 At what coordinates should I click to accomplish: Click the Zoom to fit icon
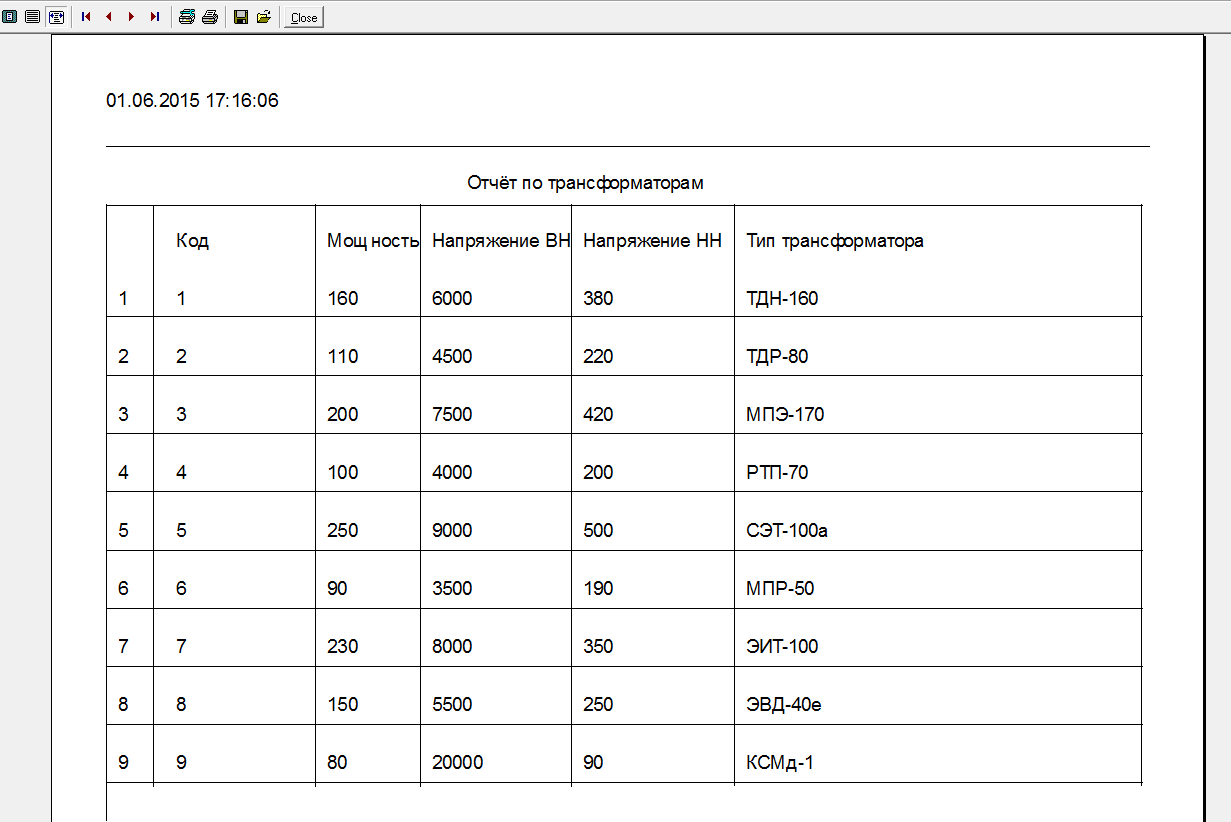point(10,17)
